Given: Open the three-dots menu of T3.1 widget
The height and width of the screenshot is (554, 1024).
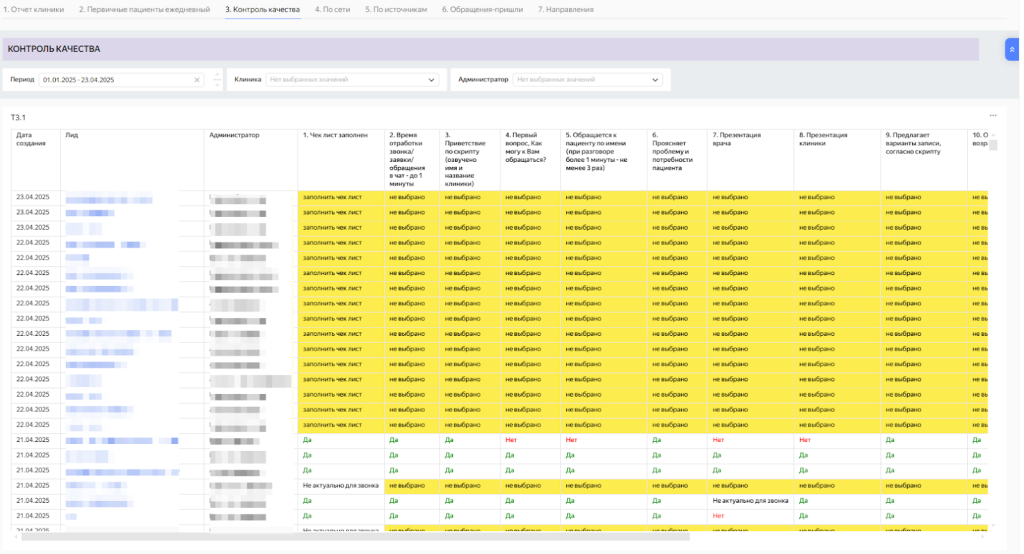Looking at the screenshot, I should (x=993, y=116).
